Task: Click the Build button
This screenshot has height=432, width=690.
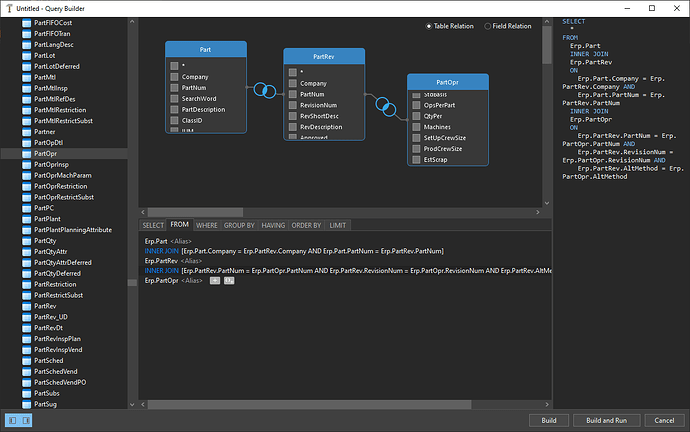Action: pyautogui.click(x=549, y=421)
